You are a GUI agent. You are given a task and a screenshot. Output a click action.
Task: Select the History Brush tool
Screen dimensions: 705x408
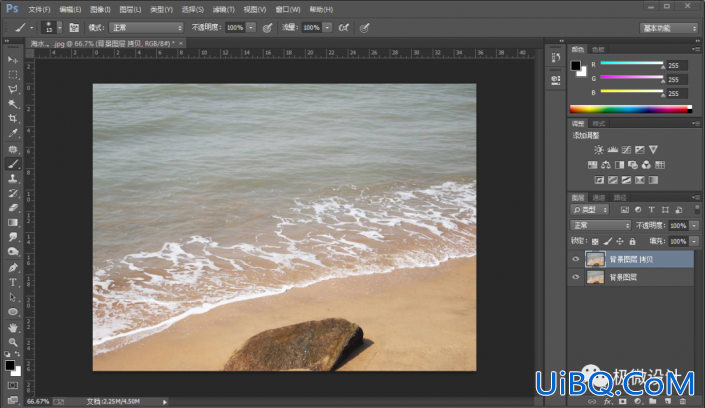(x=13, y=193)
